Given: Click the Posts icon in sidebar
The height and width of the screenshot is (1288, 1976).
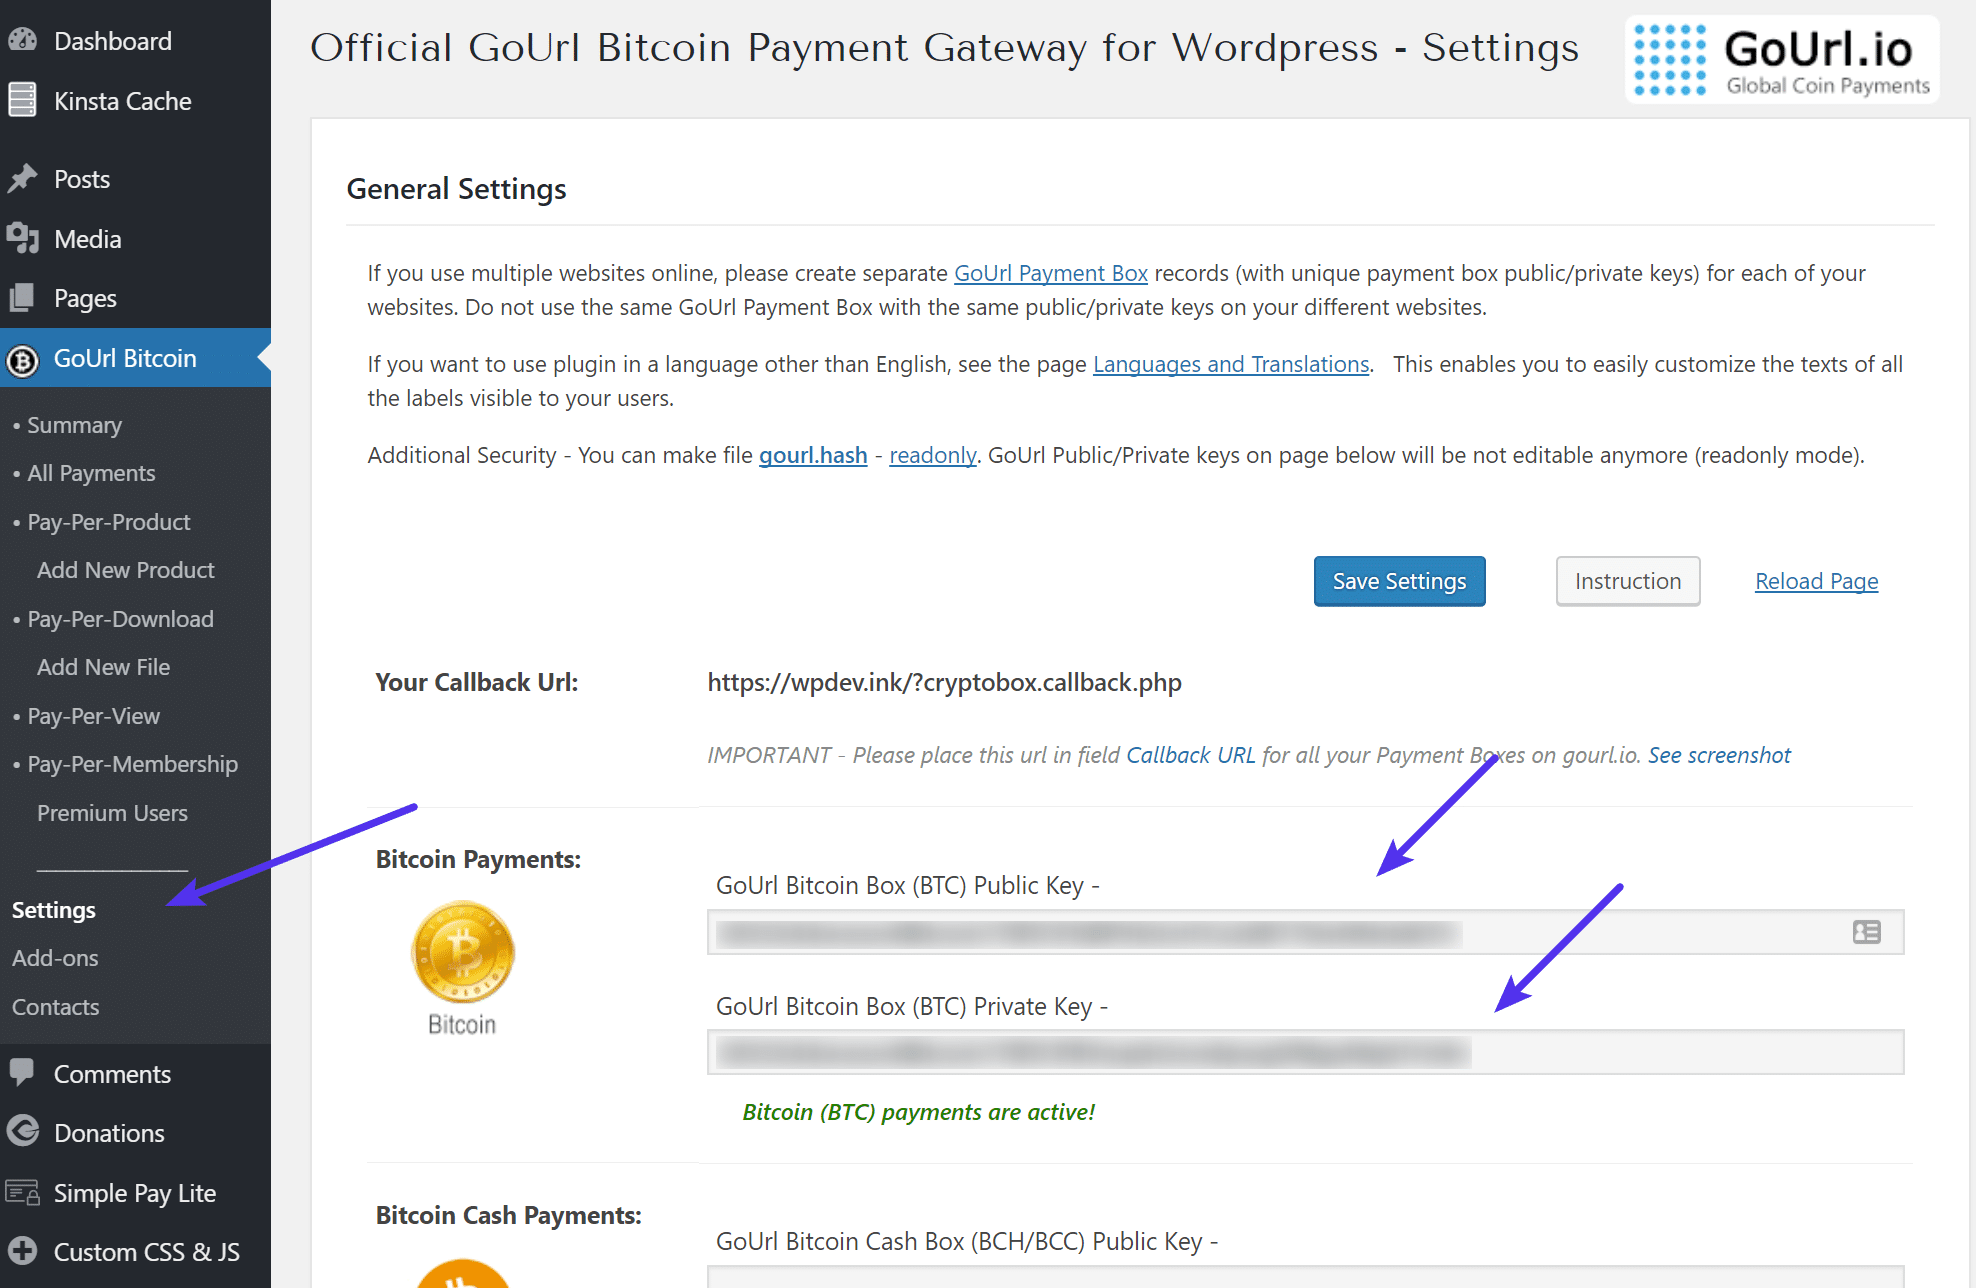Looking at the screenshot, I should [x=24, y=177].
